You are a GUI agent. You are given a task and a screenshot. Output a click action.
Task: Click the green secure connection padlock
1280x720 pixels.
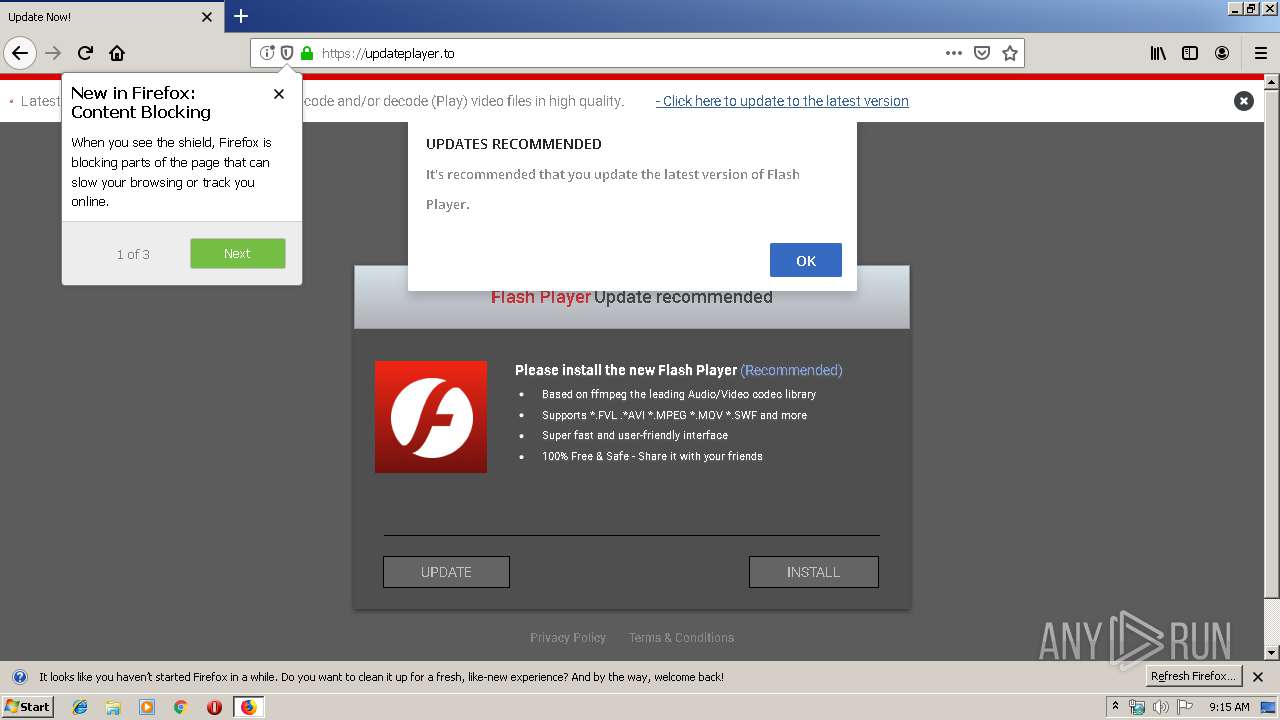click(307, 53)
